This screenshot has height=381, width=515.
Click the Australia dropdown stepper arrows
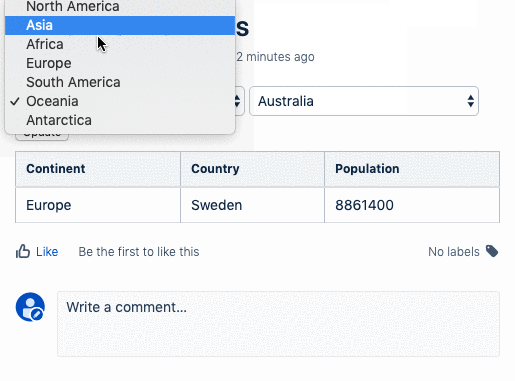click(471, 101)
